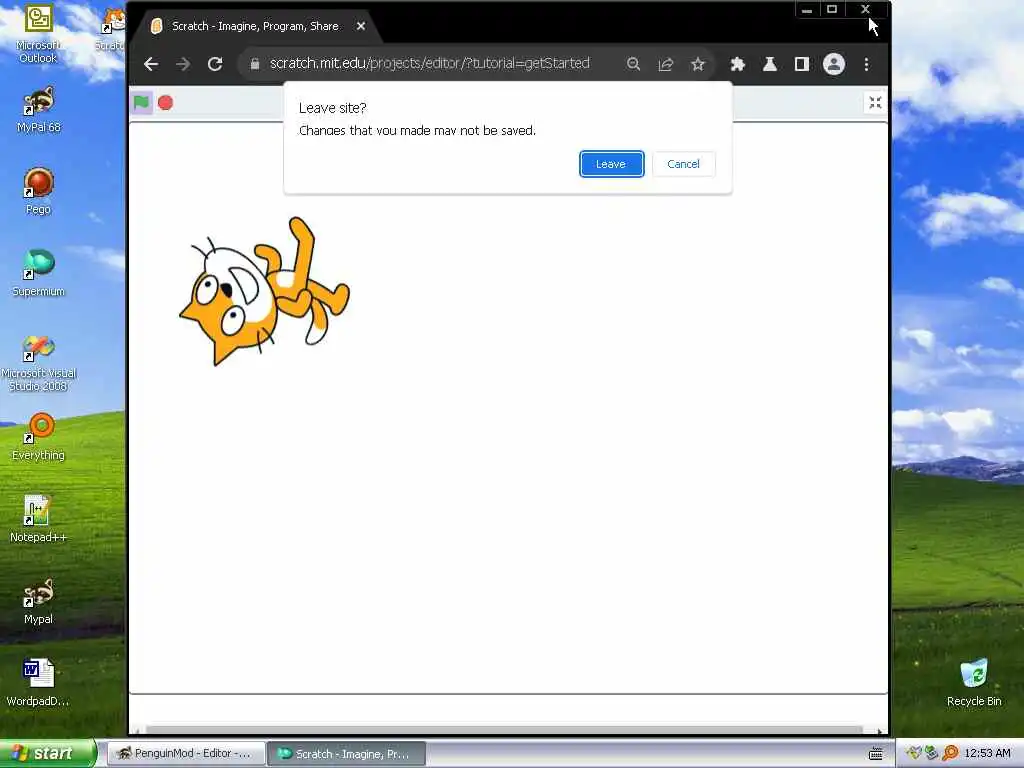Focus the scratch.mit.edu address bar

(x=430, y=63)
